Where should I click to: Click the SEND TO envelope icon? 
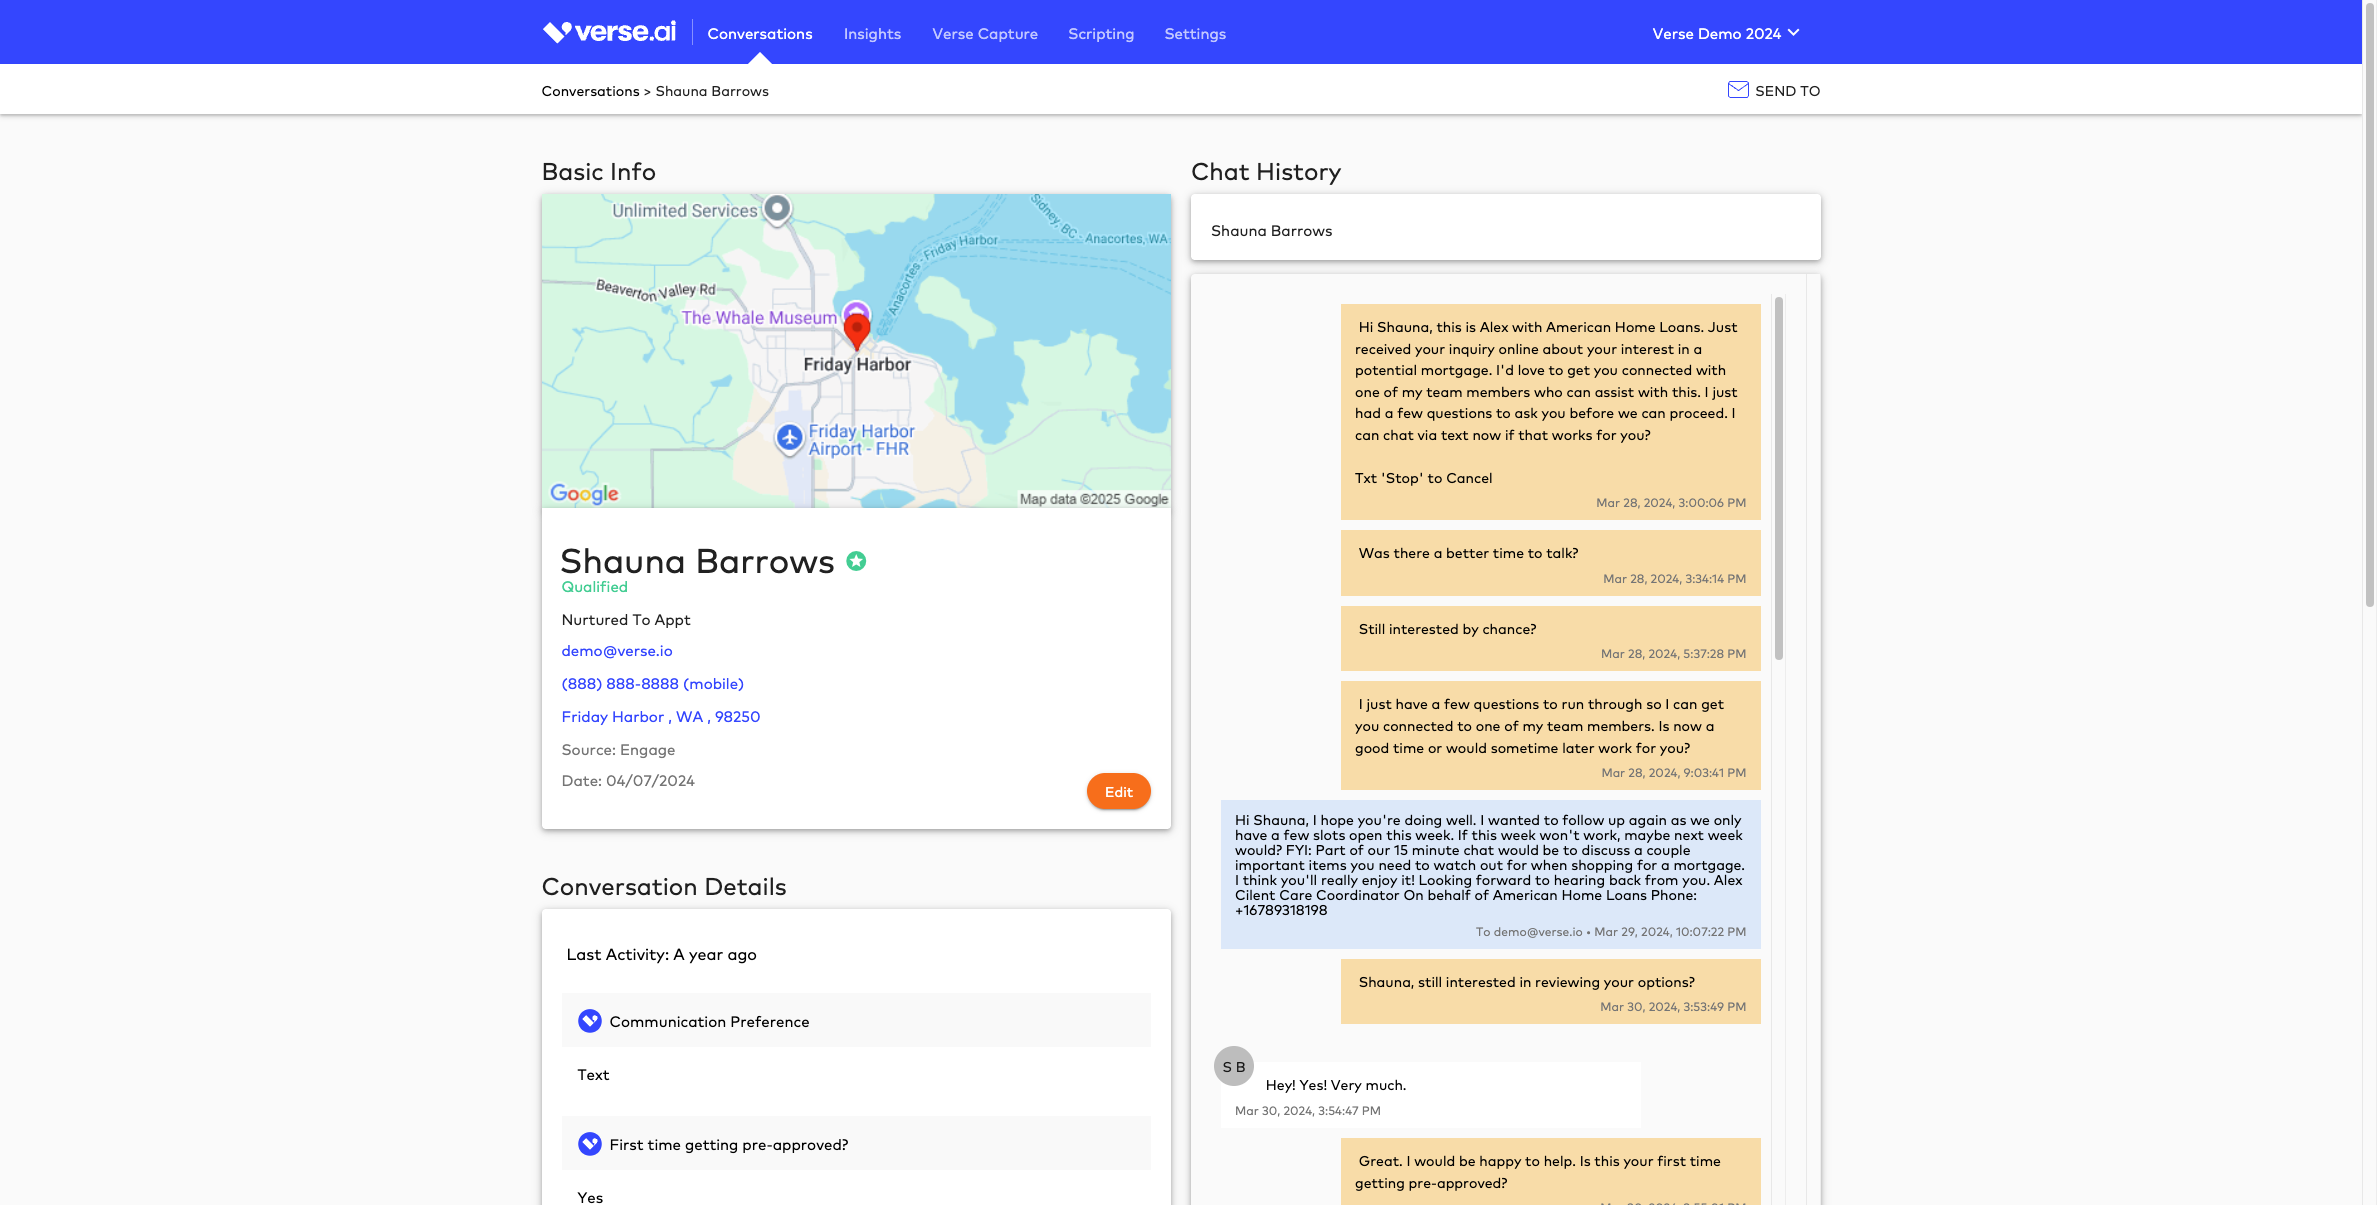(x=1738, y=90)
